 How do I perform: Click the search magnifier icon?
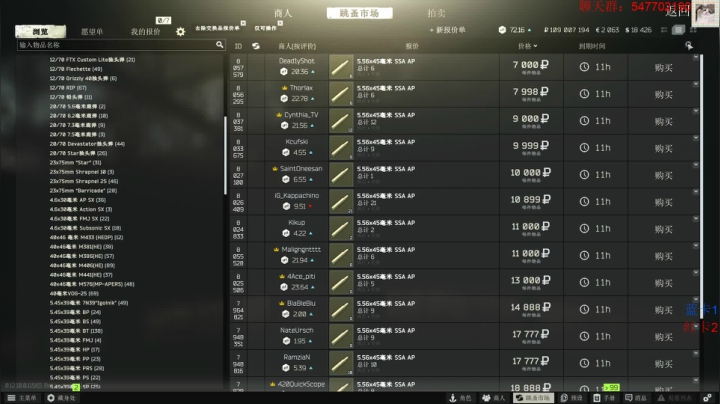[x=219, y=45]
